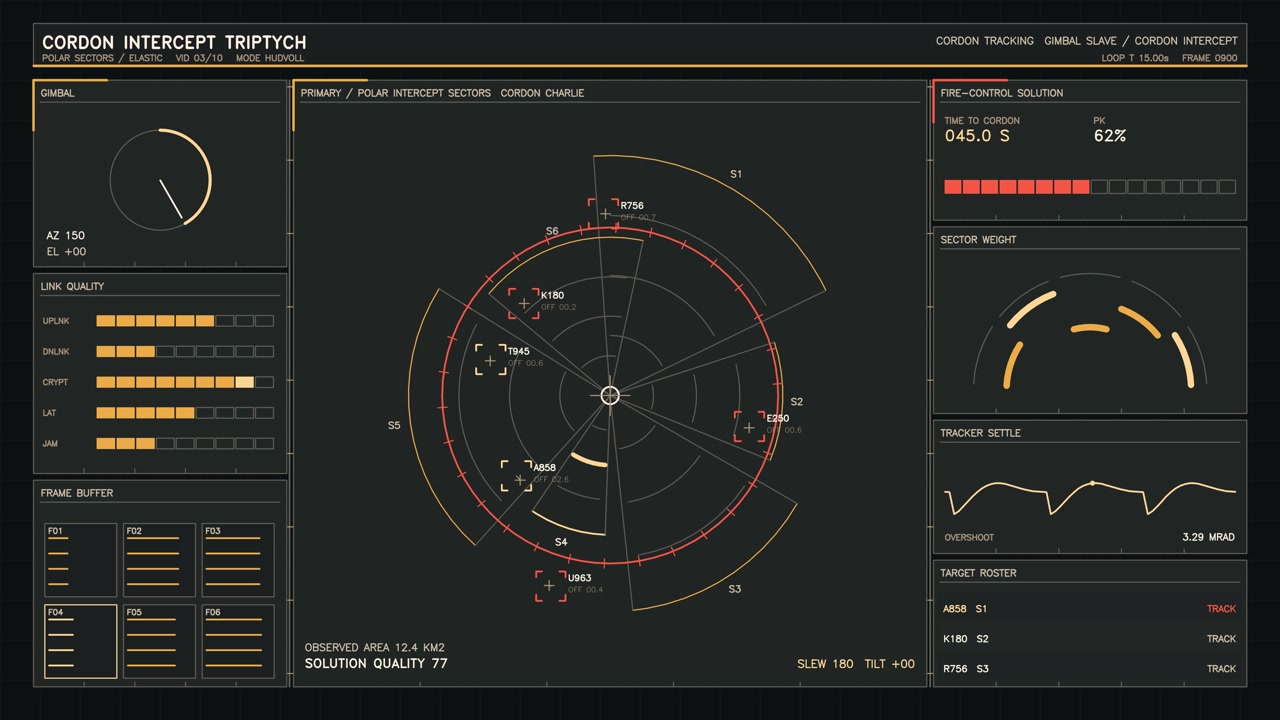Click the UPLNK link quality bar

tap(185, 321)
